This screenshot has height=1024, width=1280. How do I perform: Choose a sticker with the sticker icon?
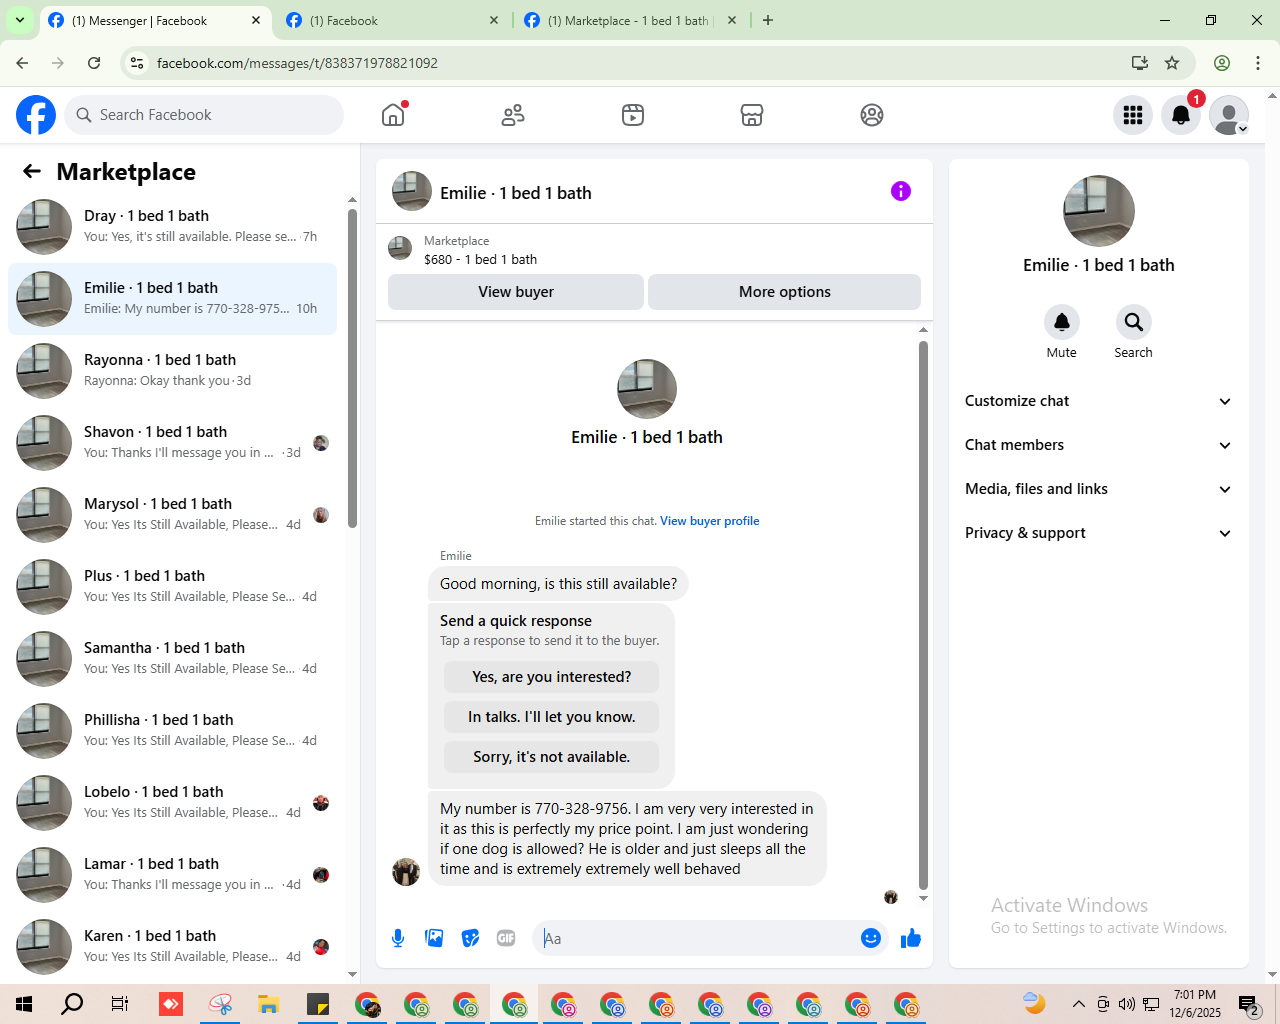(x=470, y=938)
